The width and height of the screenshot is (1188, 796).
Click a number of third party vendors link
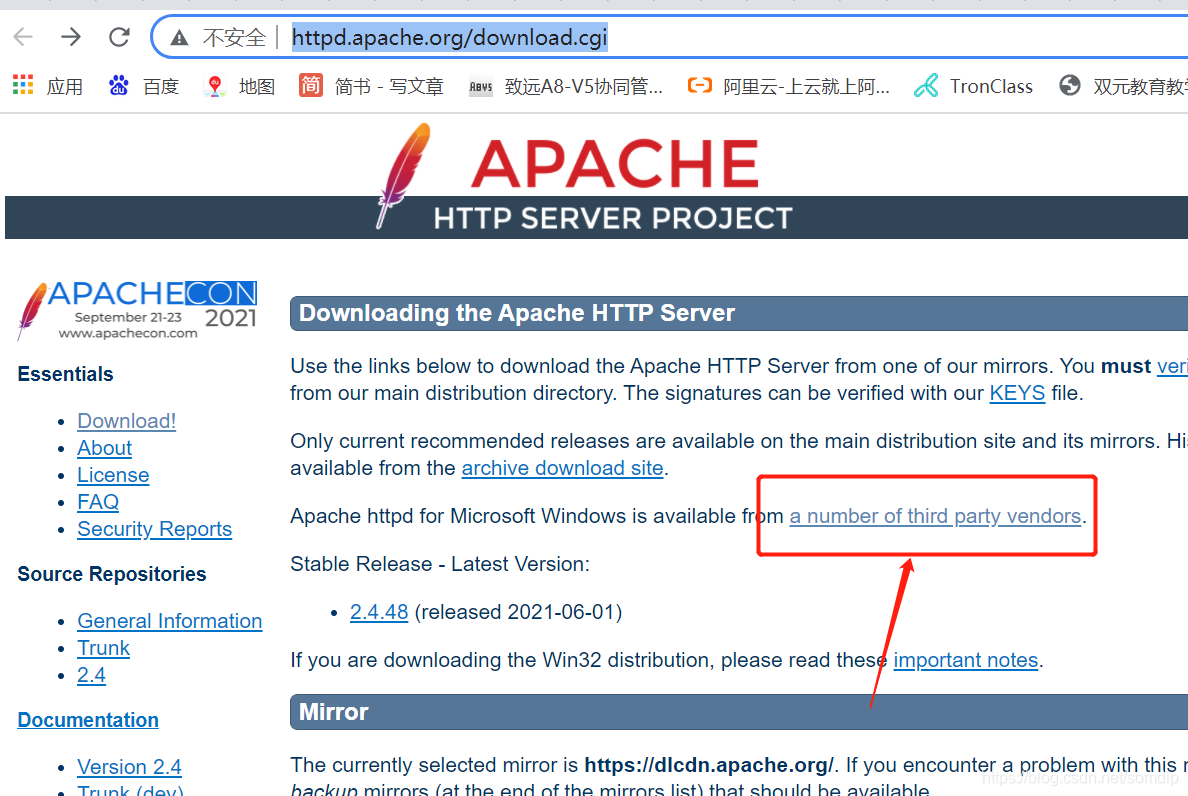click(935, 516)
